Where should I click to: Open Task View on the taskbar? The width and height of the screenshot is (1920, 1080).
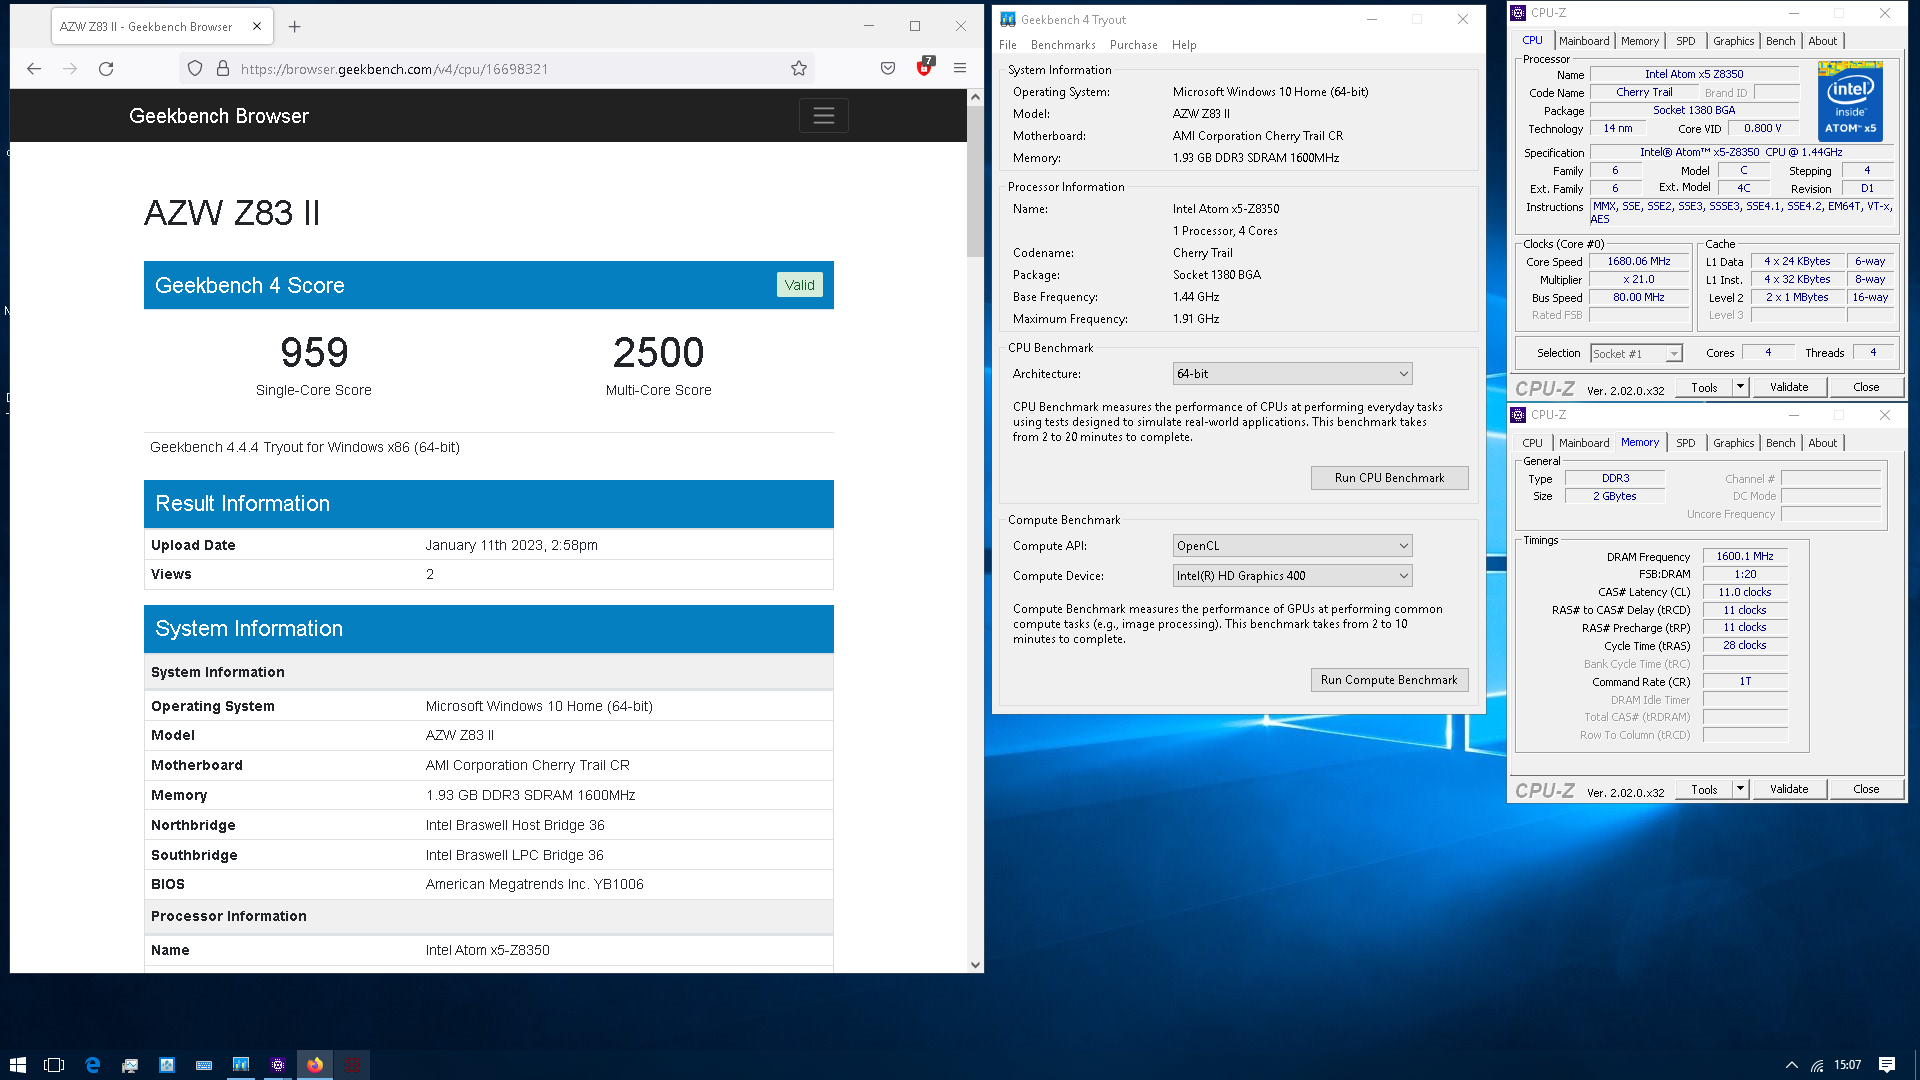coord(54,1065)
